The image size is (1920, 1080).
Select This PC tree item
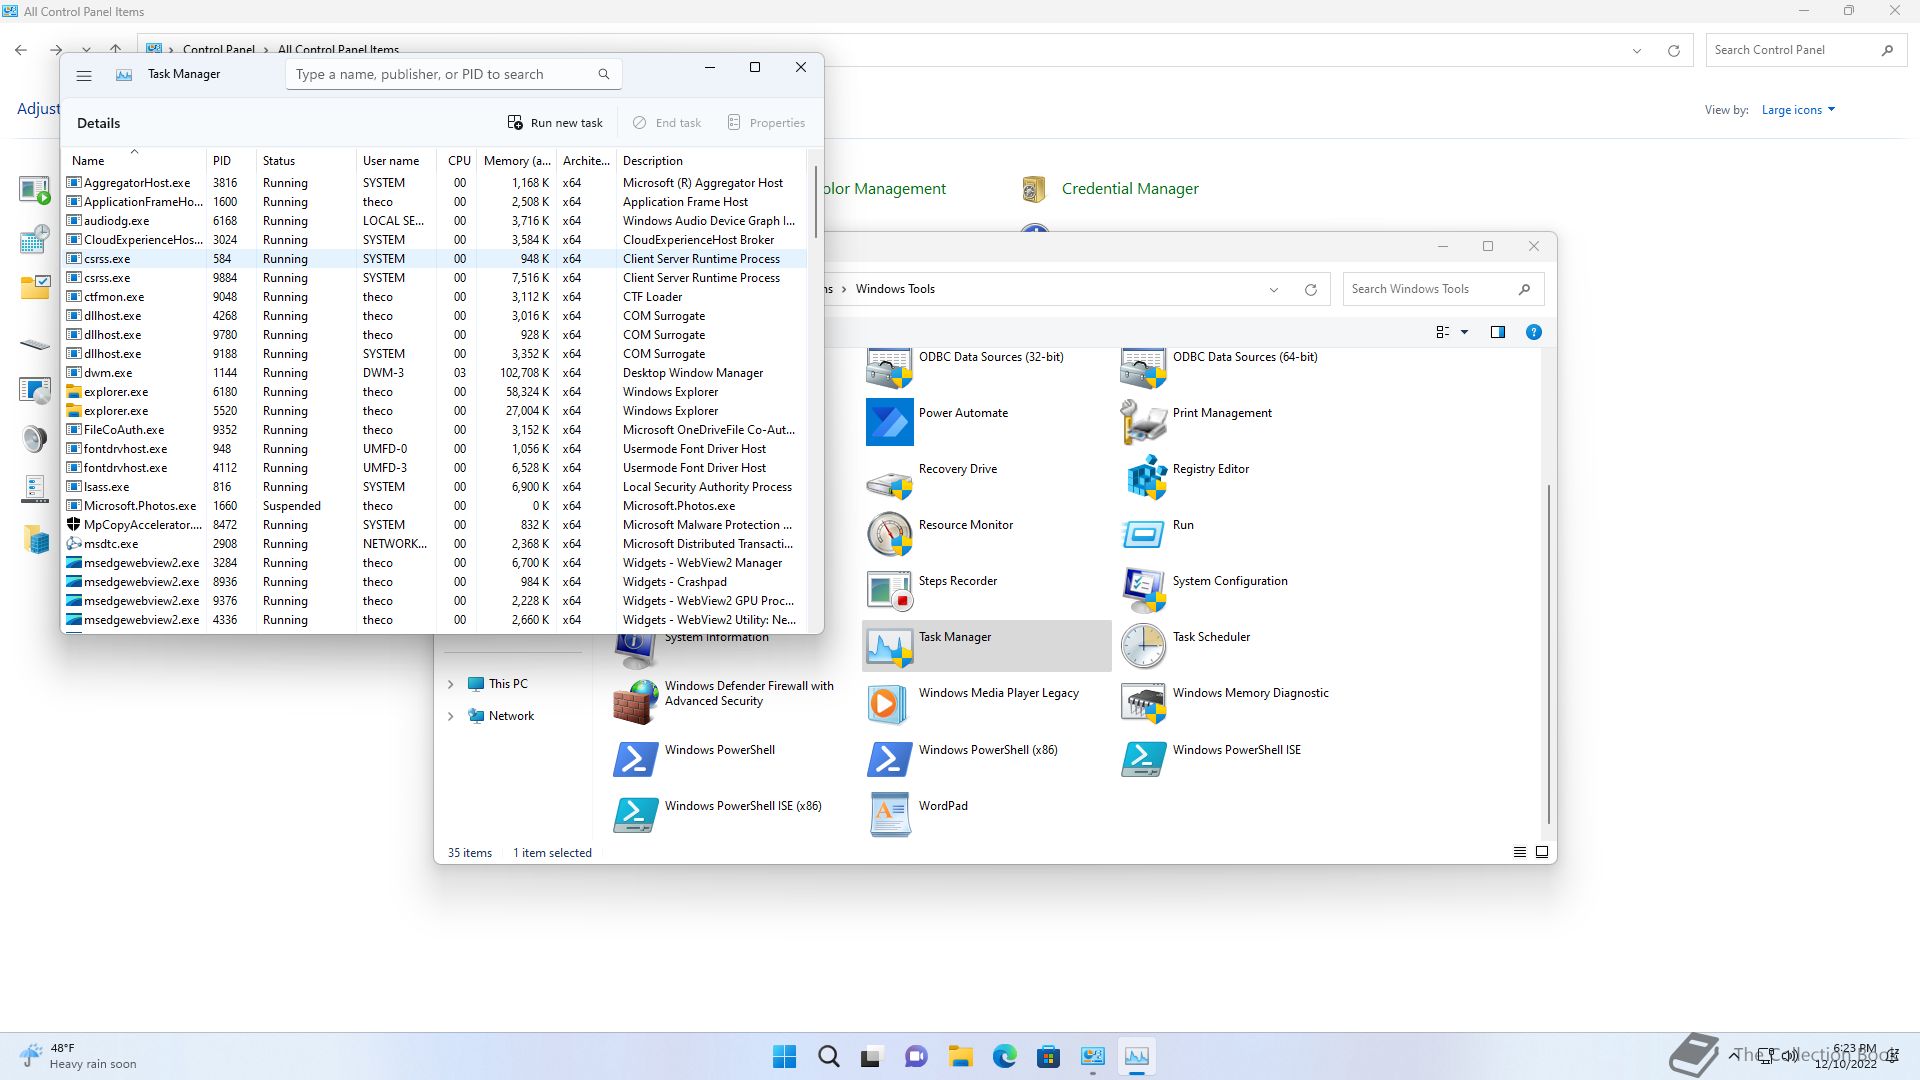pos(498,684)
